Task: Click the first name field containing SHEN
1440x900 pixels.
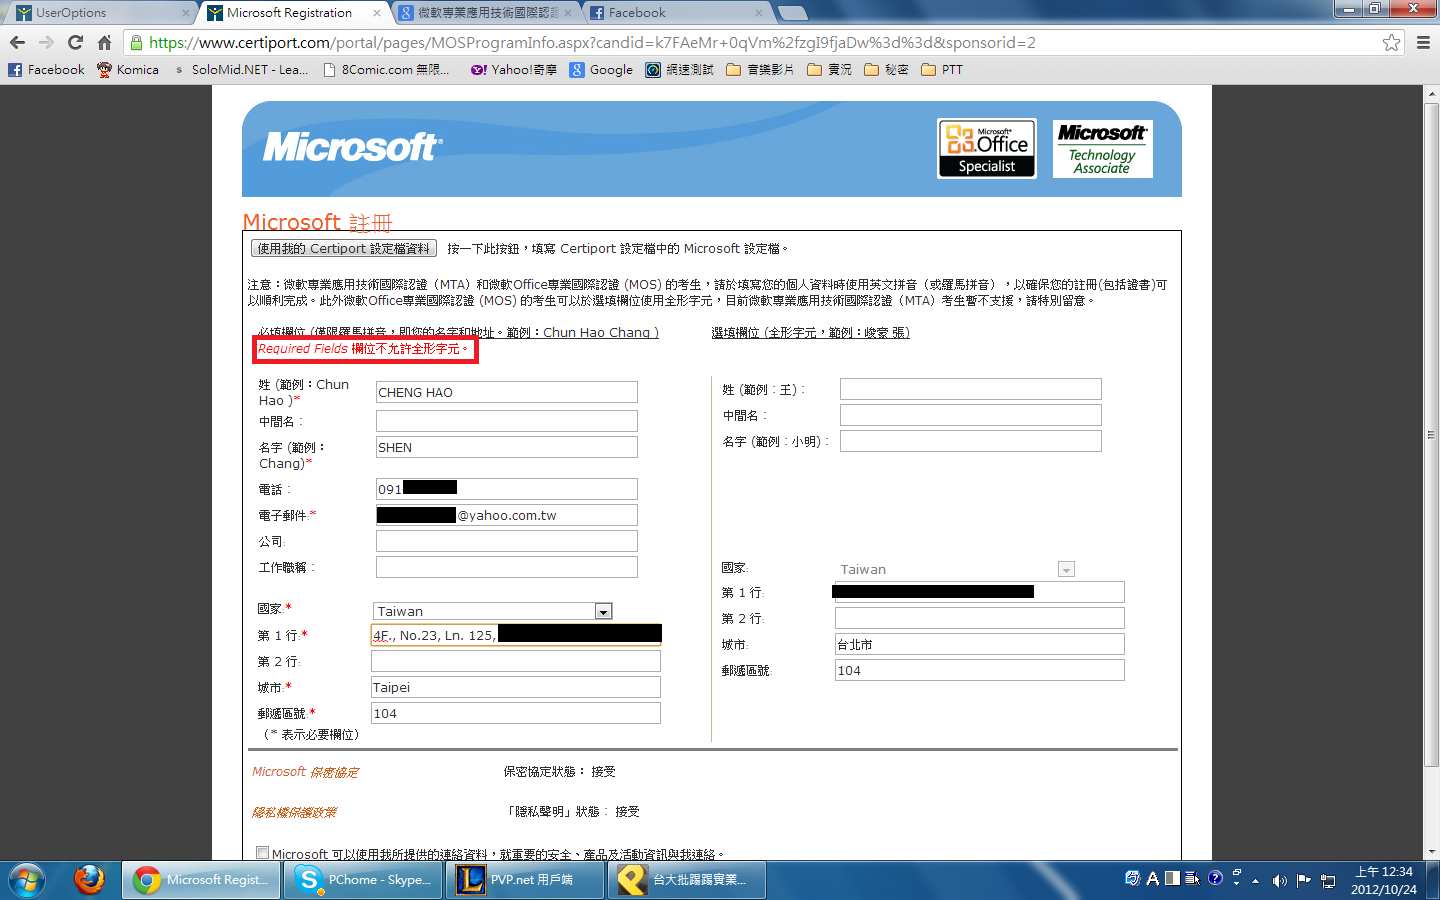Action: click(507, 447)
